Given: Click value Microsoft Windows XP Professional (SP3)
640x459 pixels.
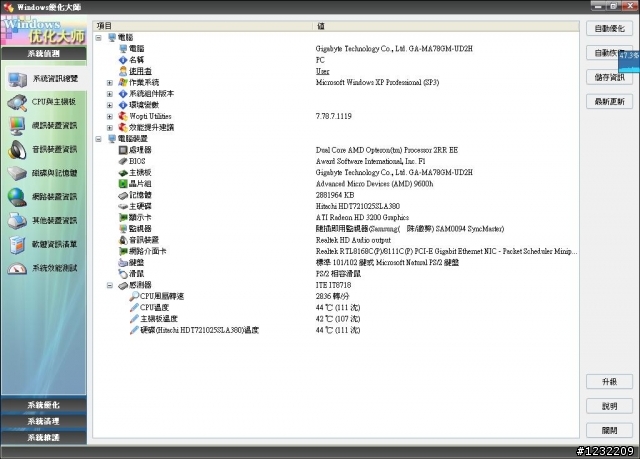Looking at the screenshot, I should click(377, 82).
